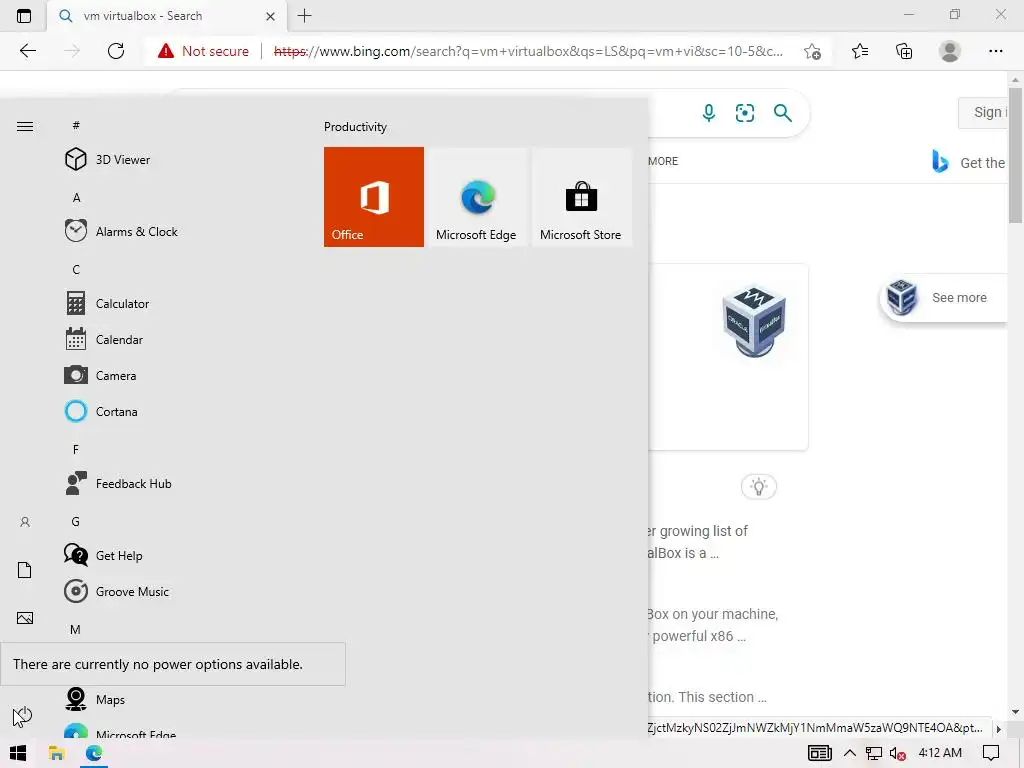Open the Edge tab actions menu

coord(24,16)
